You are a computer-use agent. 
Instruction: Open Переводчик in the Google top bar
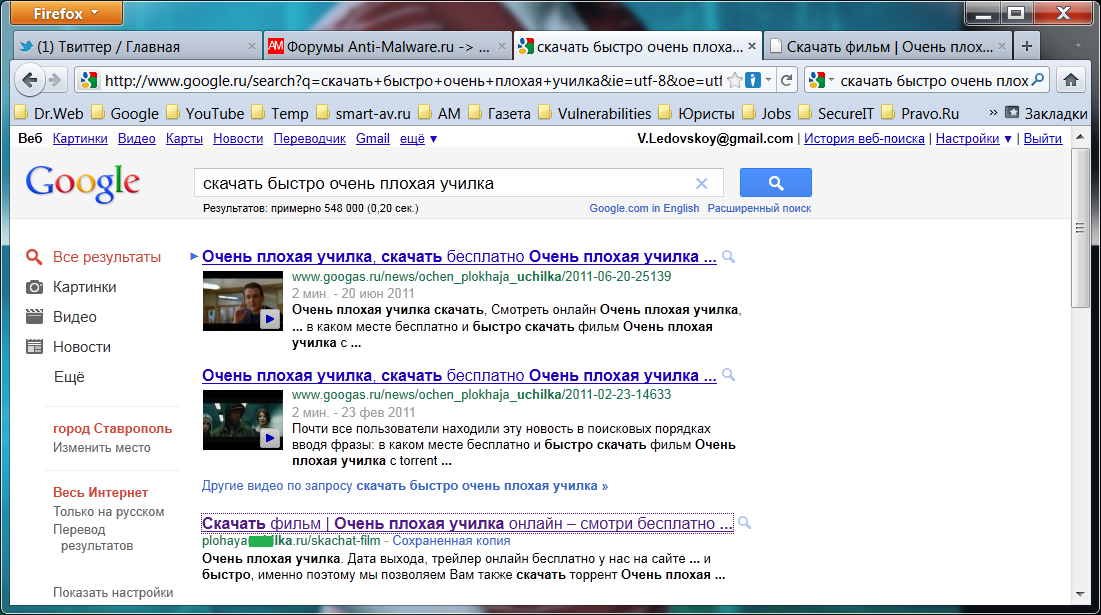[x=310, y=138]
